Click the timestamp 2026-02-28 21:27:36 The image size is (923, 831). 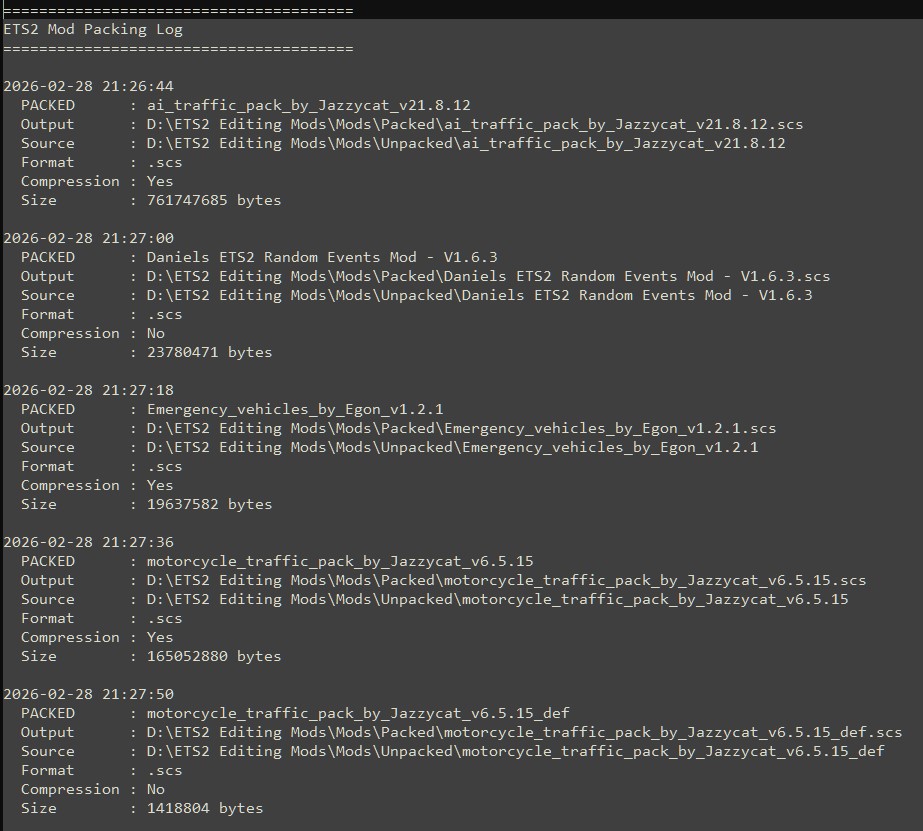pyautogui.click(x=88, y=542)
